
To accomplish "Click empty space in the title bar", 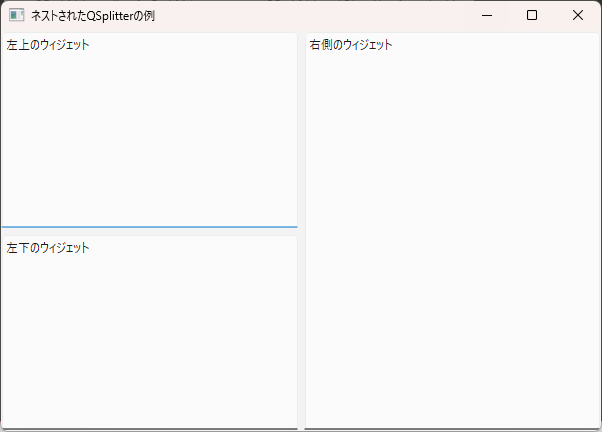I will click(307, 15).
